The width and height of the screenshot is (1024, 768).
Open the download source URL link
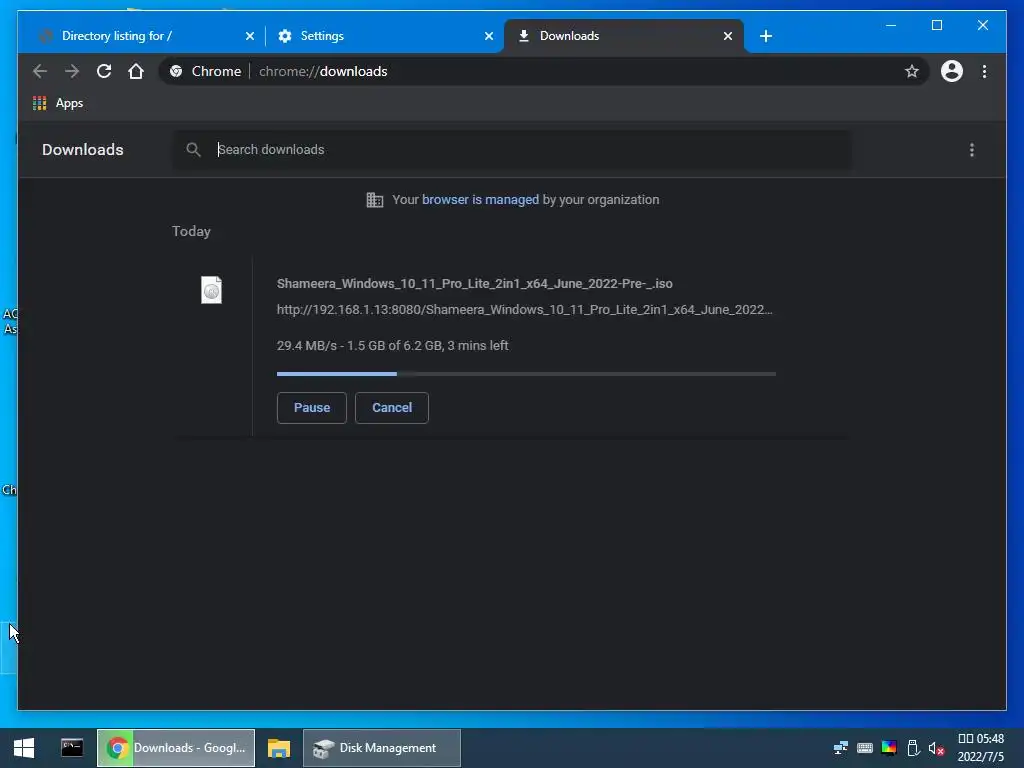pyautogui.click(x=524, y=310)
